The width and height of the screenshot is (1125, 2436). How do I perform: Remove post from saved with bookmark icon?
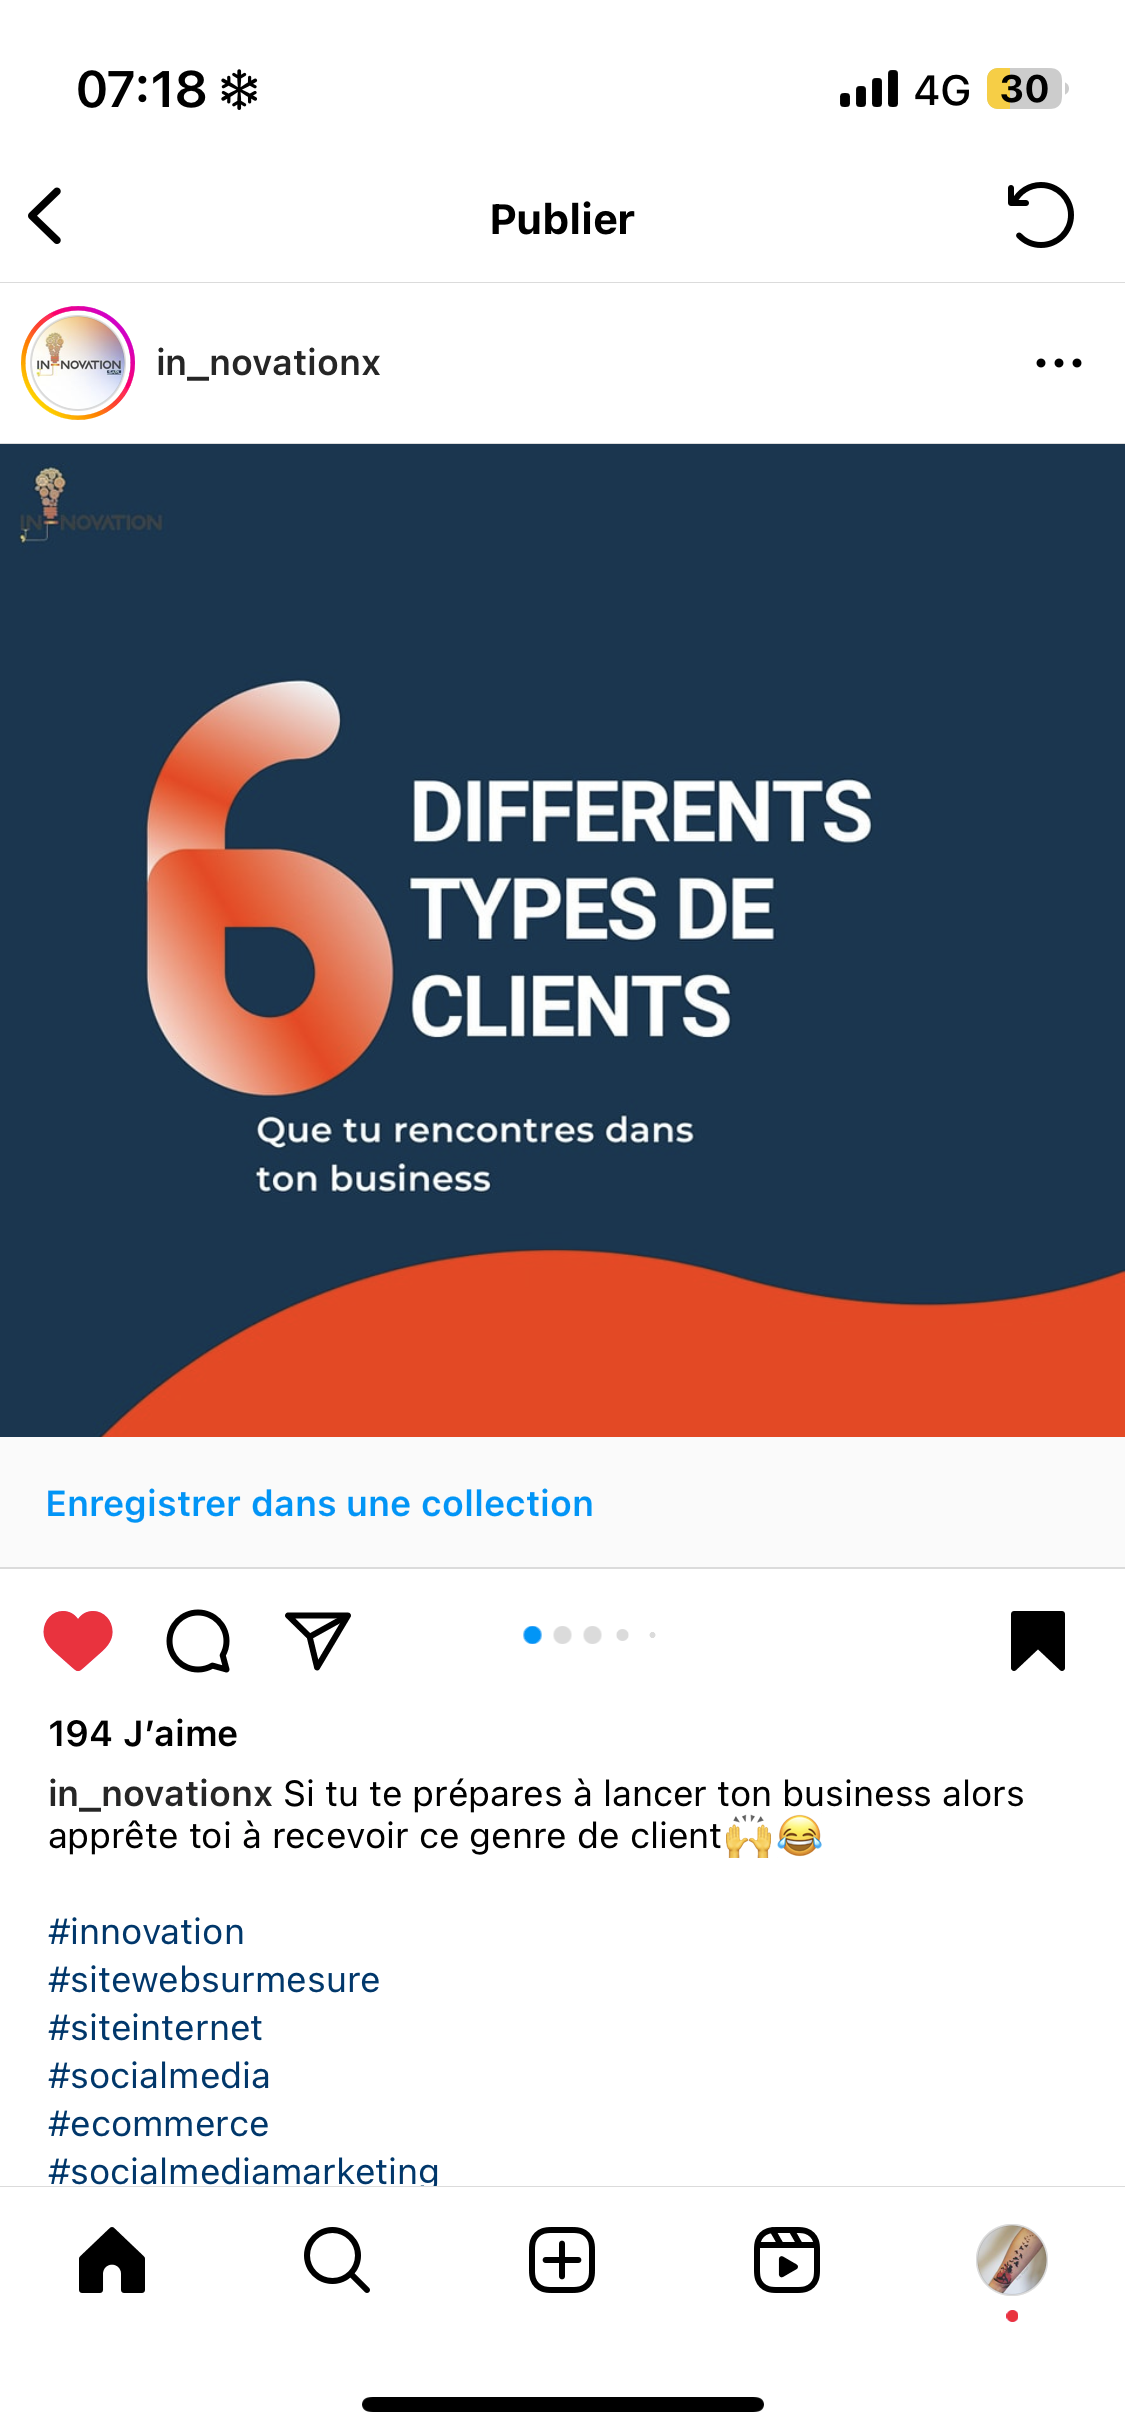[1038, 1640]
